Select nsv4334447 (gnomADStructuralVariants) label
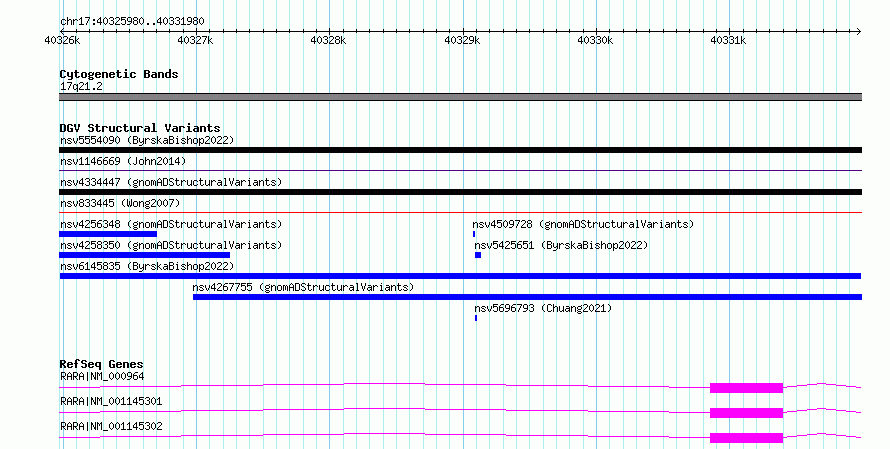This screenshot has height=449, width=890. pos(171,182)
